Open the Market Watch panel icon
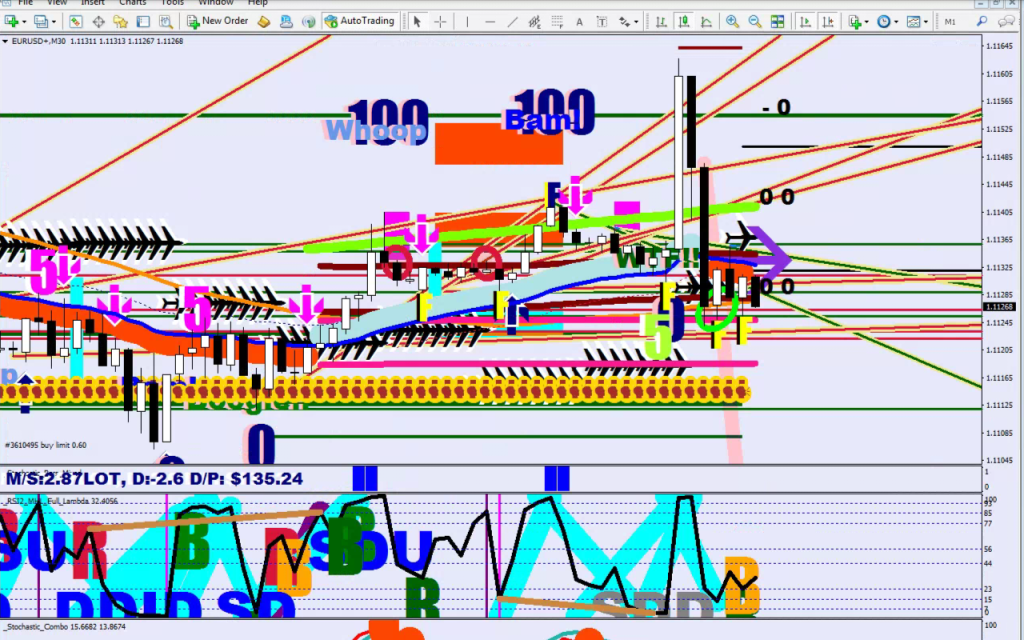1024x640 pixels. (76, 21)
